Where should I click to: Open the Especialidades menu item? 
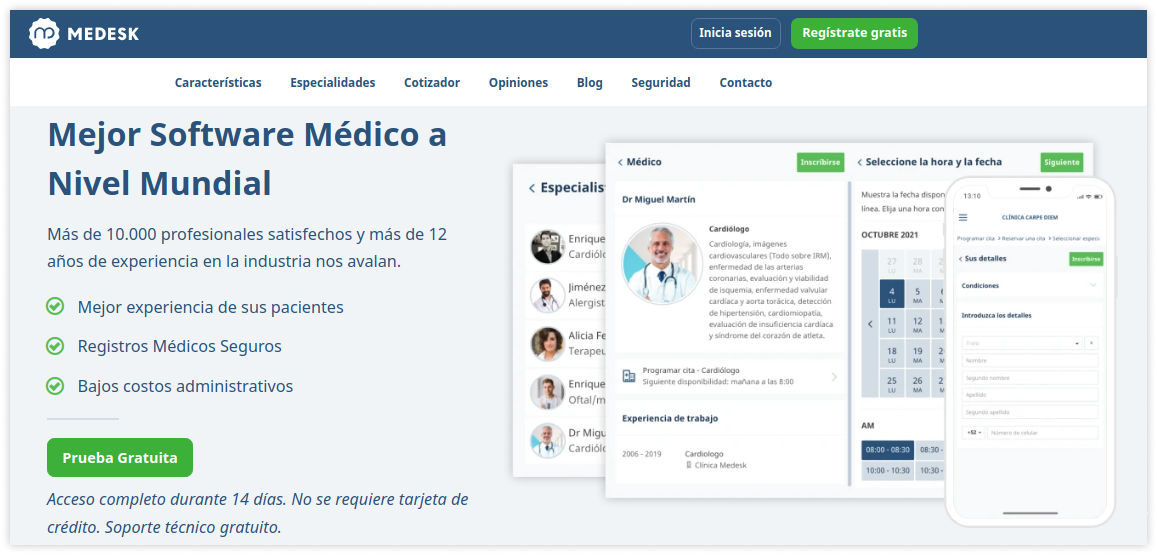click(x=333, y=83)
